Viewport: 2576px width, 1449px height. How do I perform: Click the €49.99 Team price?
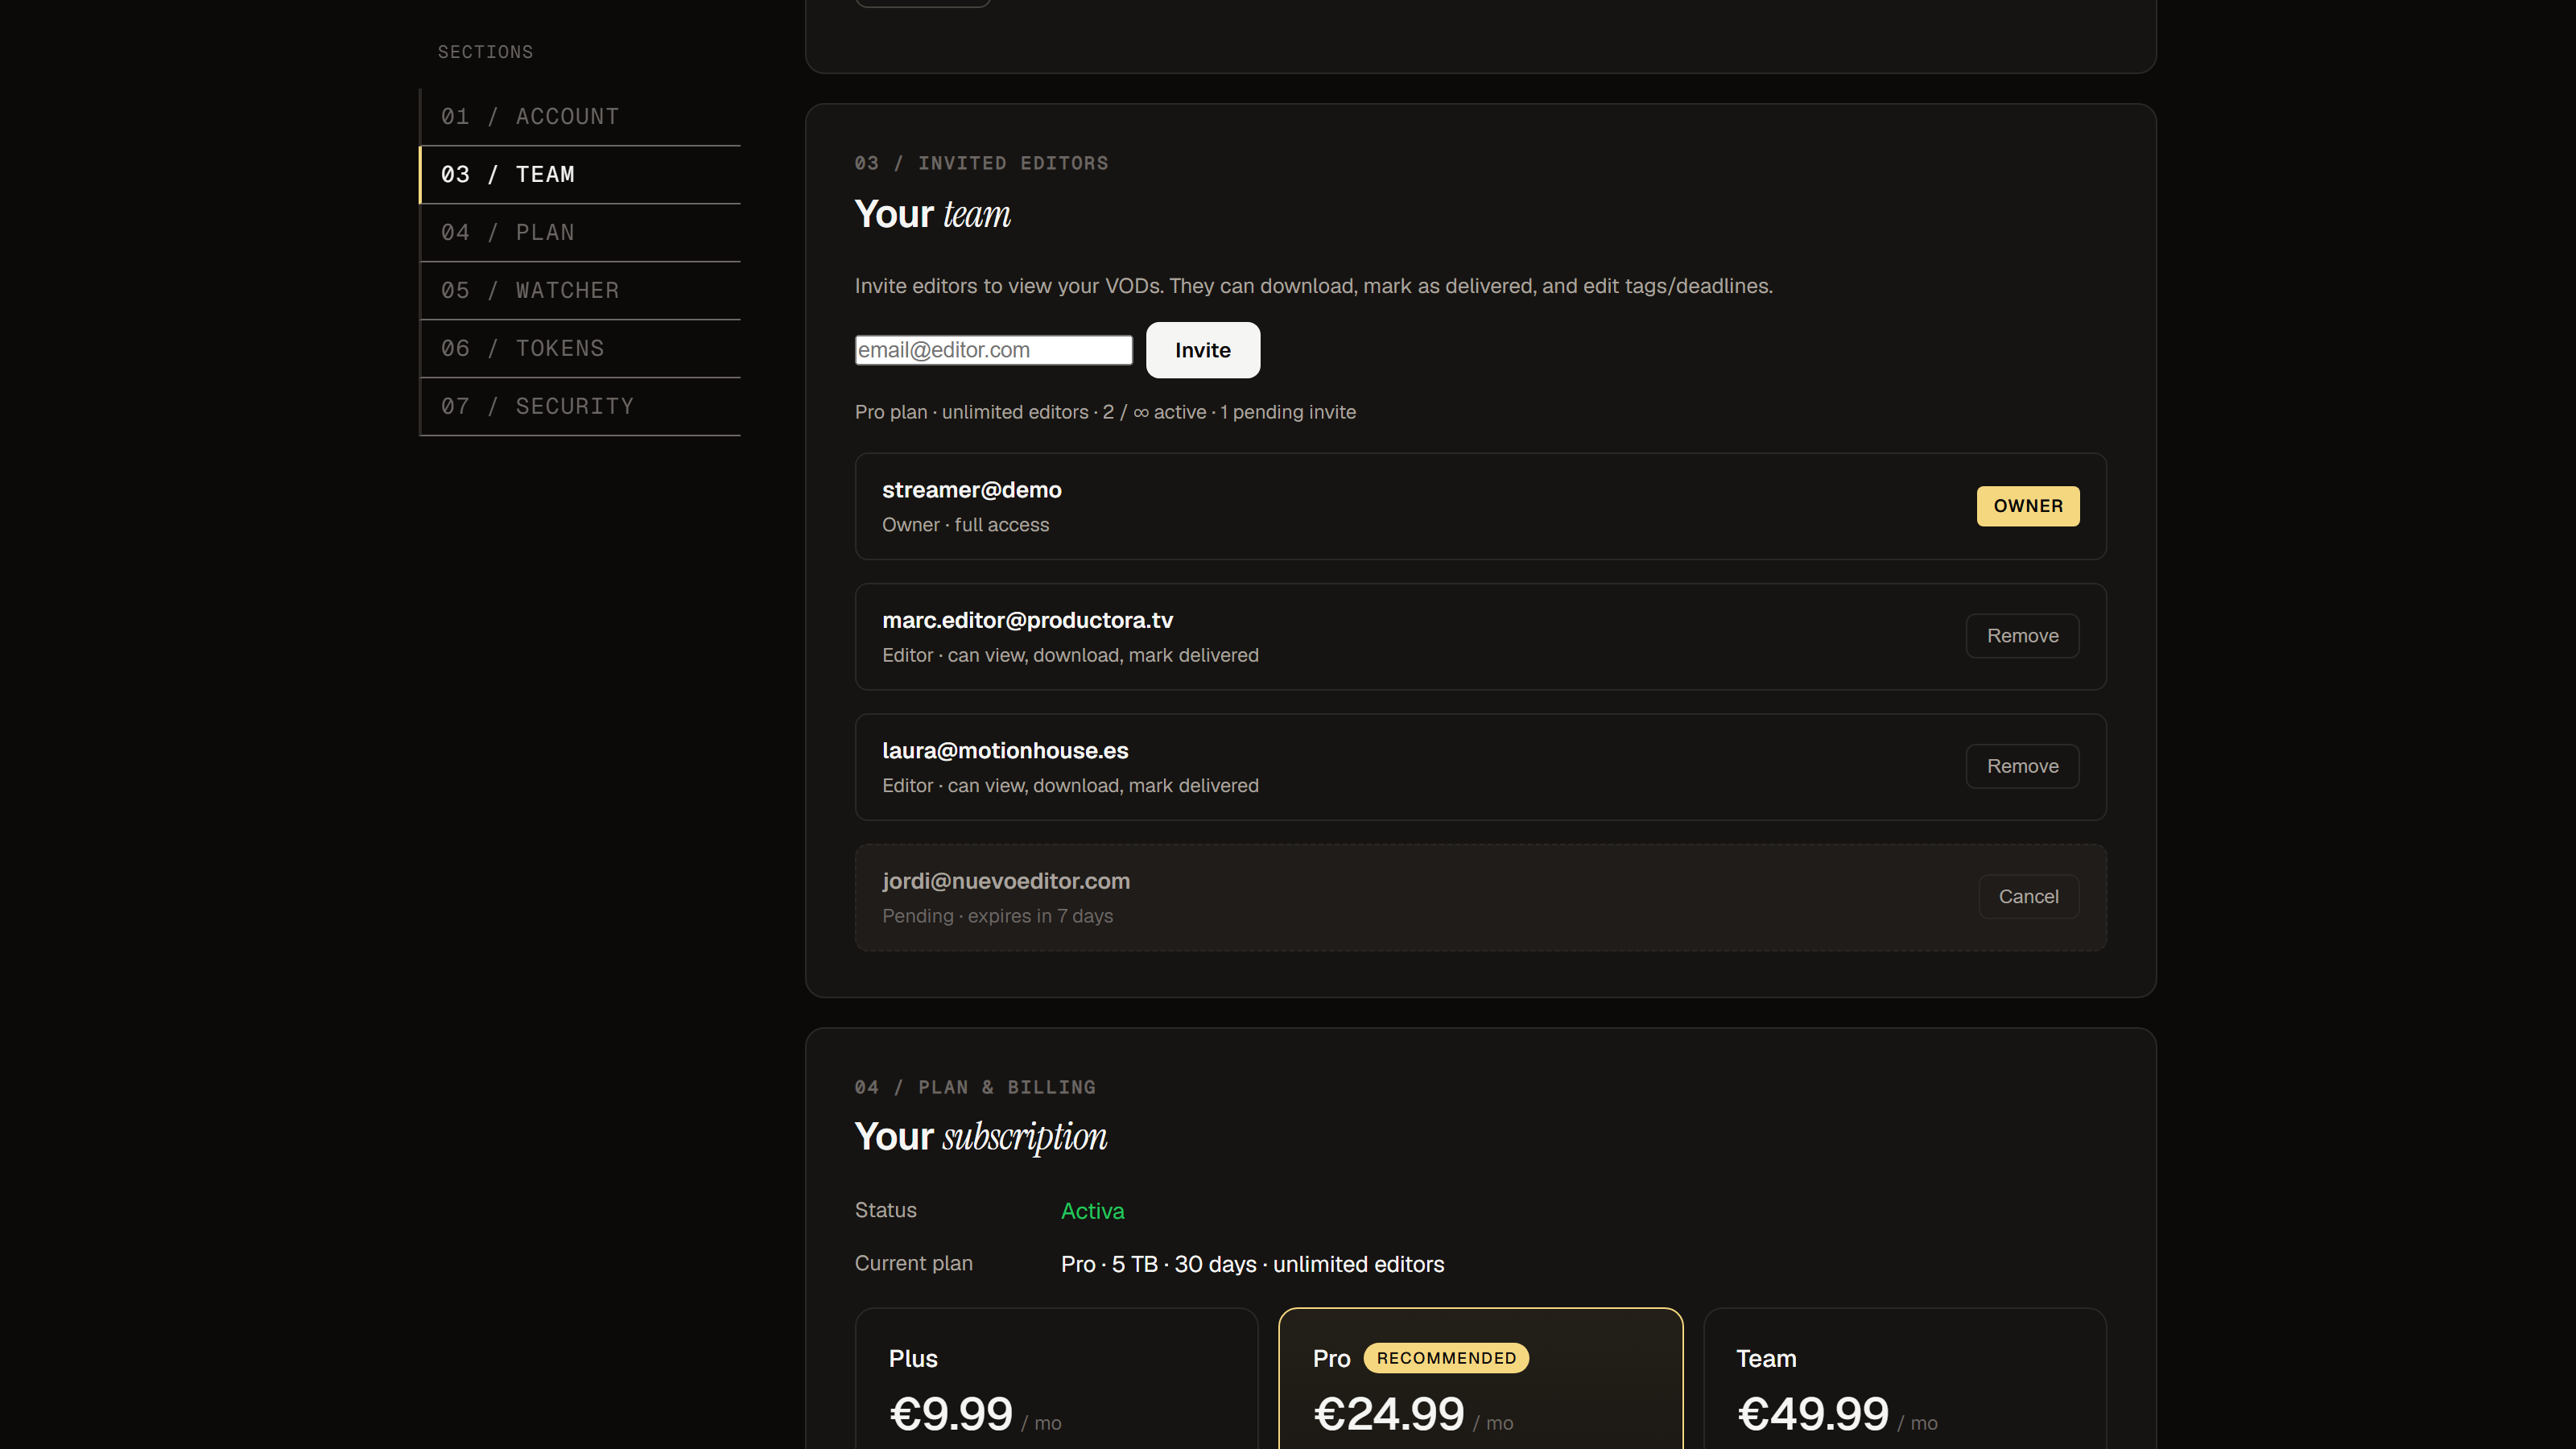coord(1812,1414)
